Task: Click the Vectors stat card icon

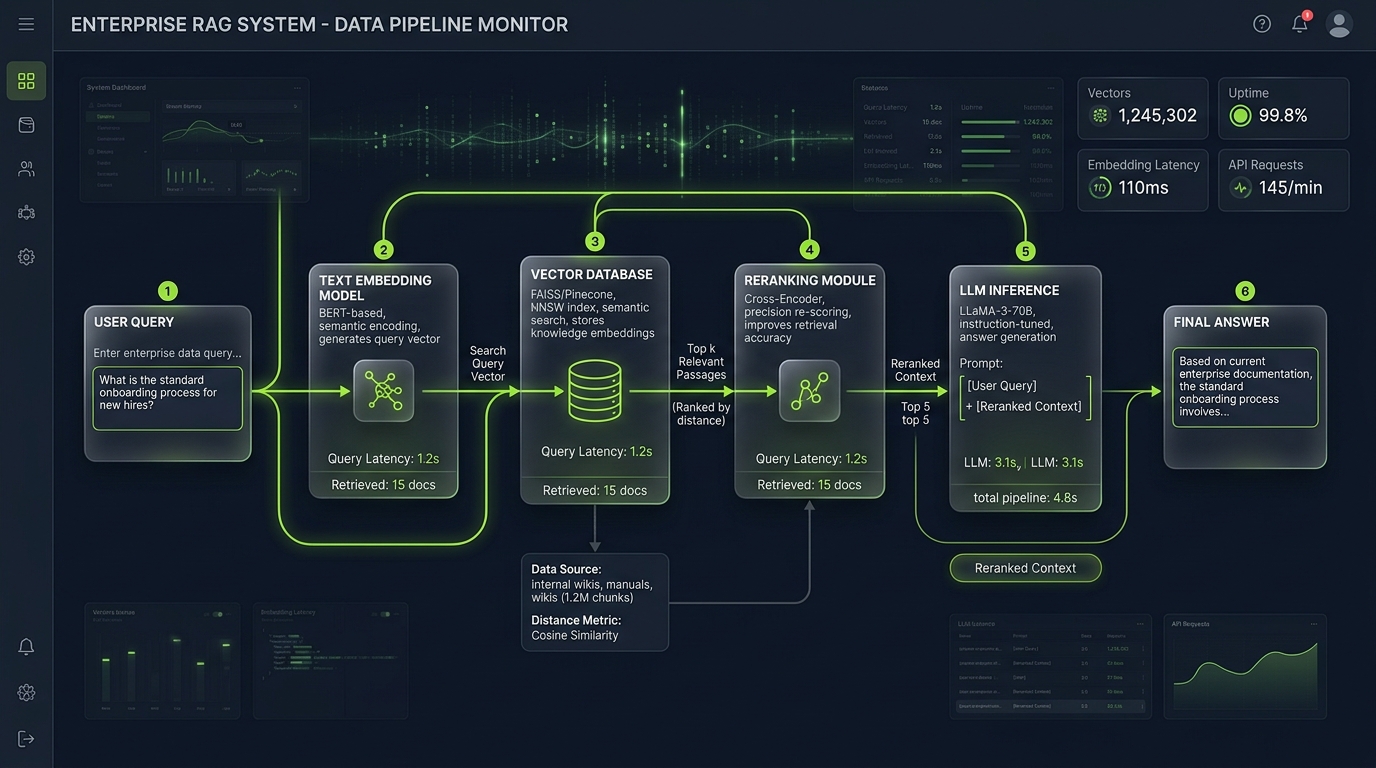Action: tap(1100, 115)
